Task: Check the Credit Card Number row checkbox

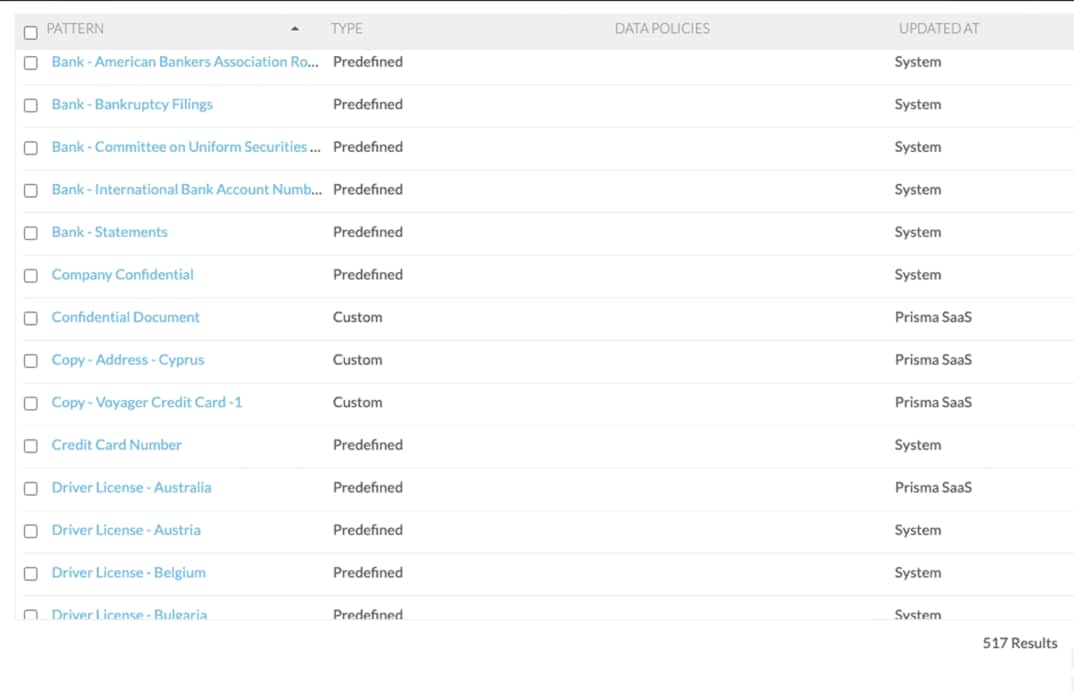Action: coord(30,446)
